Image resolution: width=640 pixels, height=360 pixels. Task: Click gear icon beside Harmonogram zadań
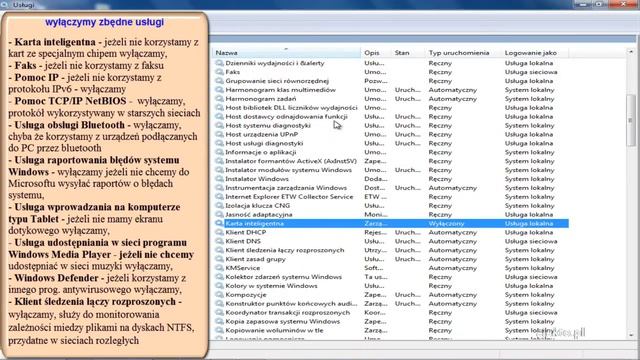[219, 99]
